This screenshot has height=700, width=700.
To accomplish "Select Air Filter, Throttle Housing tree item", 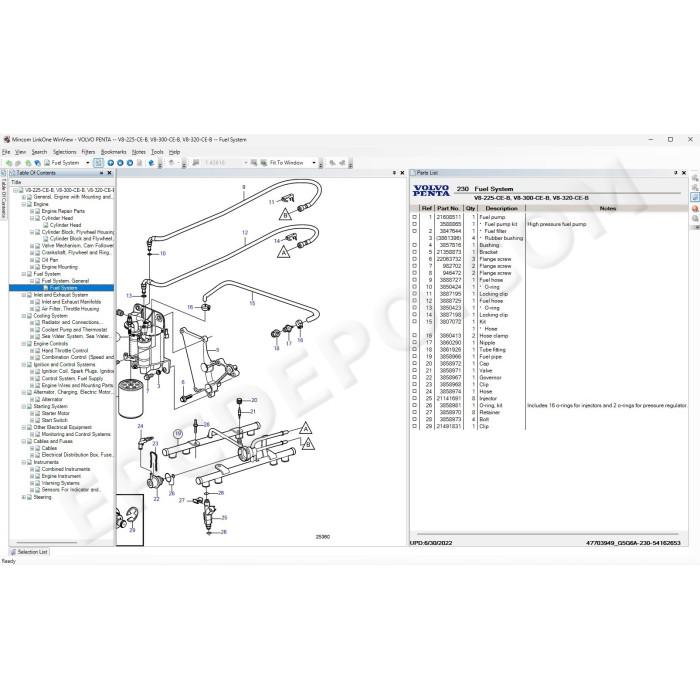I will coord(70,309).
